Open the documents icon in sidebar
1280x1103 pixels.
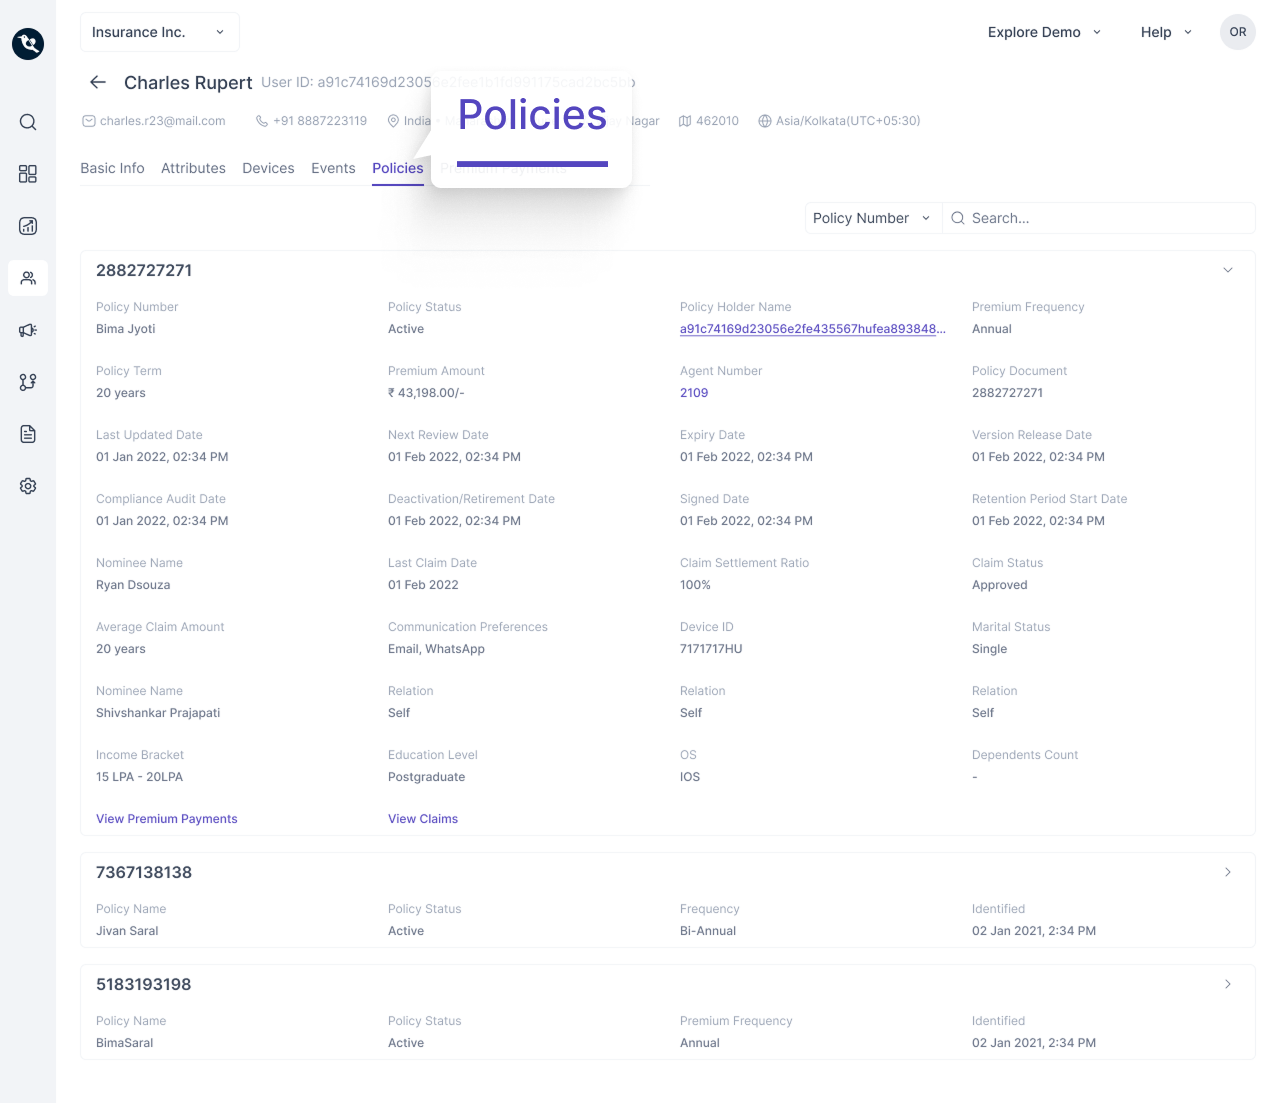(x=28, y=434)
